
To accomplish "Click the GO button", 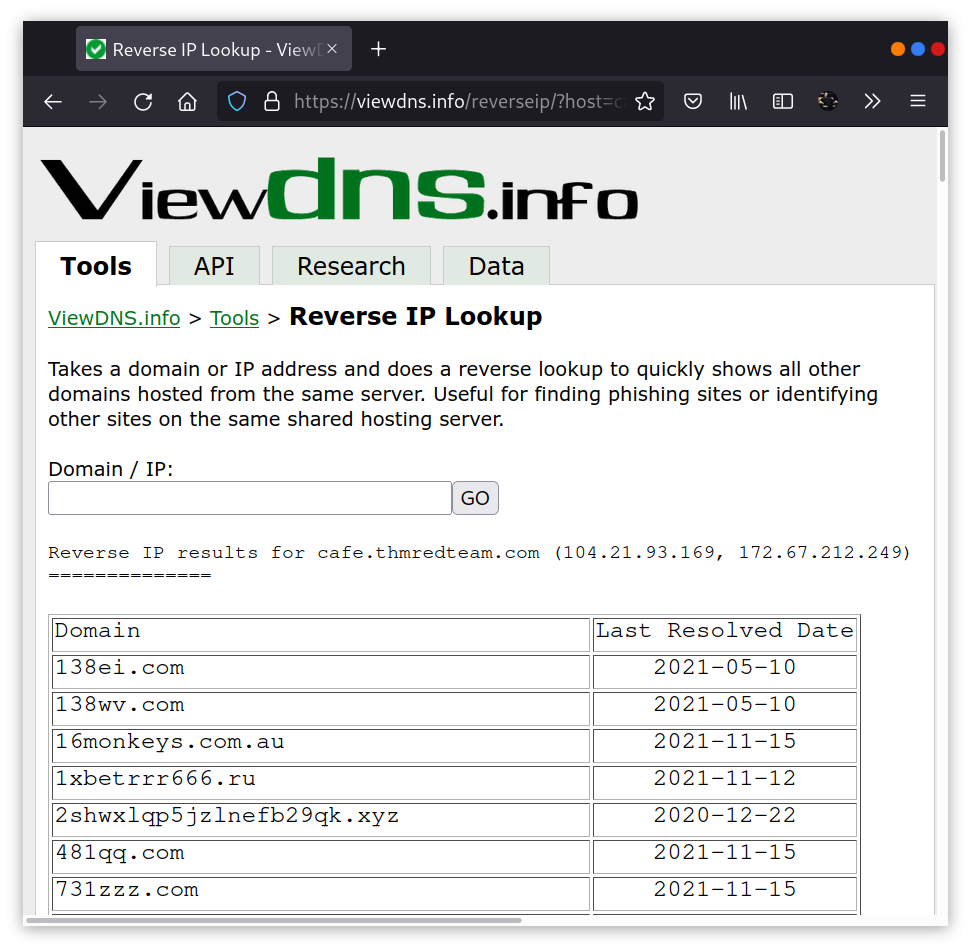I will click(476, 498).
